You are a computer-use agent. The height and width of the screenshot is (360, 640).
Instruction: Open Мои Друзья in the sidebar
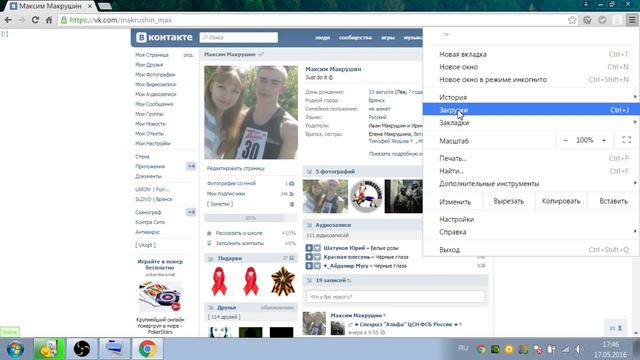[x=149, y=64]
